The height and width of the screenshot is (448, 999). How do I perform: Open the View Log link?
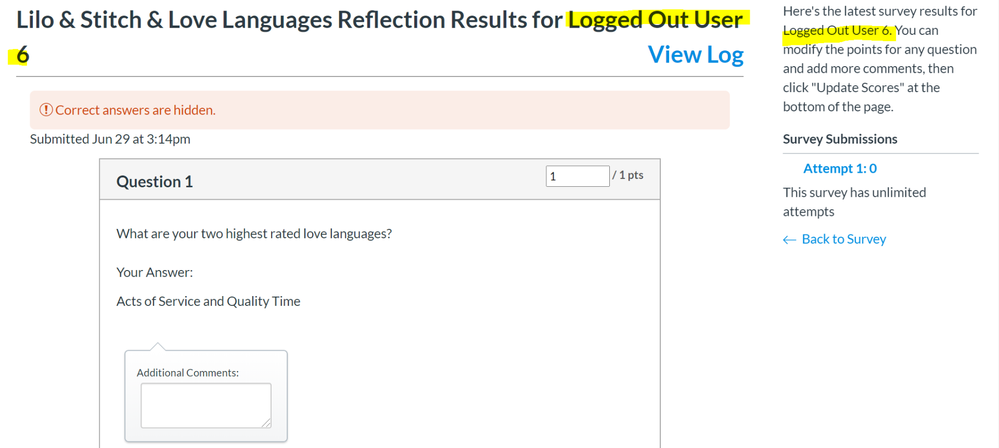[695, 55]
